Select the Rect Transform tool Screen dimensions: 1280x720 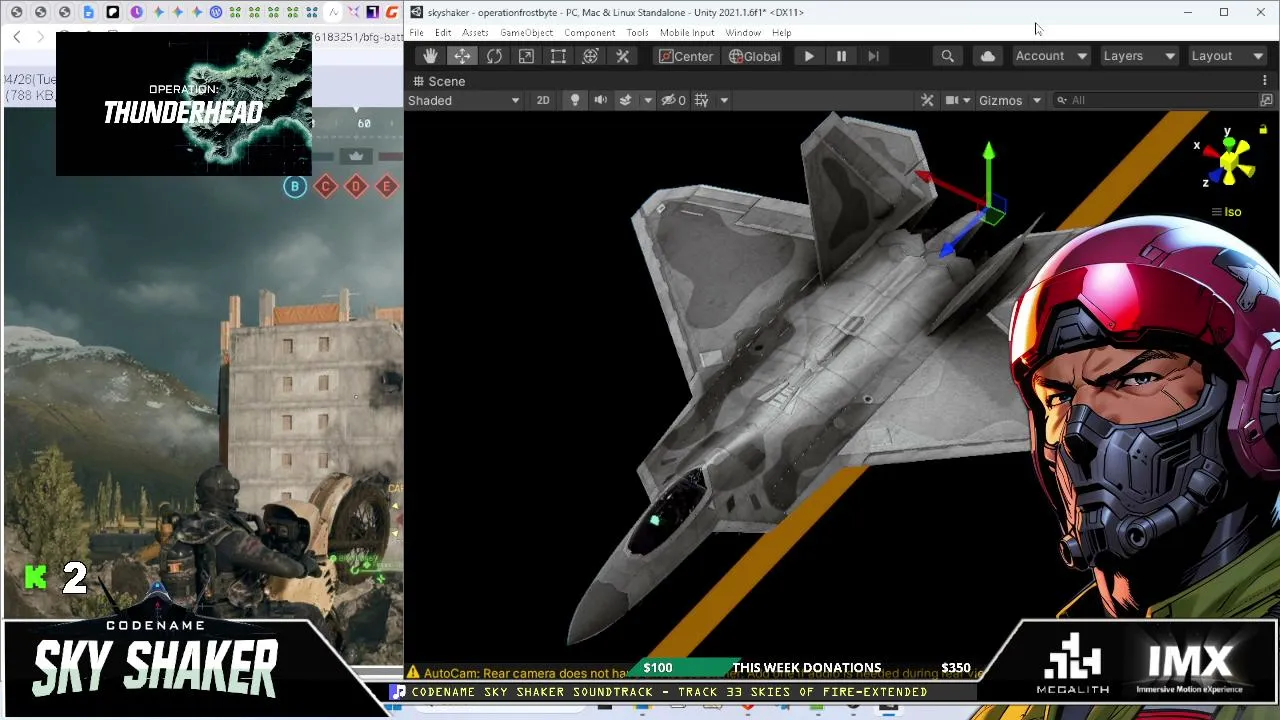click(x=558, y=56)
